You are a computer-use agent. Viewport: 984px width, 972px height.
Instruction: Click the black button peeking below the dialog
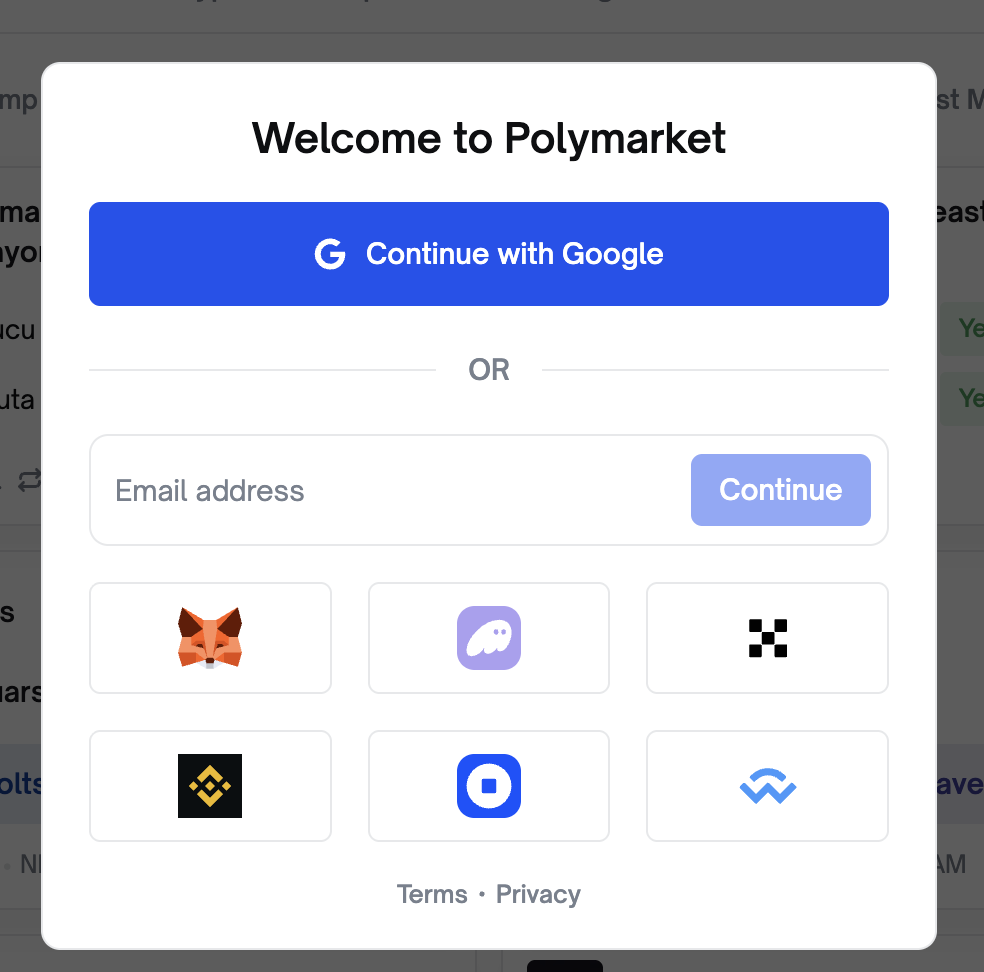tap(565, 966)
